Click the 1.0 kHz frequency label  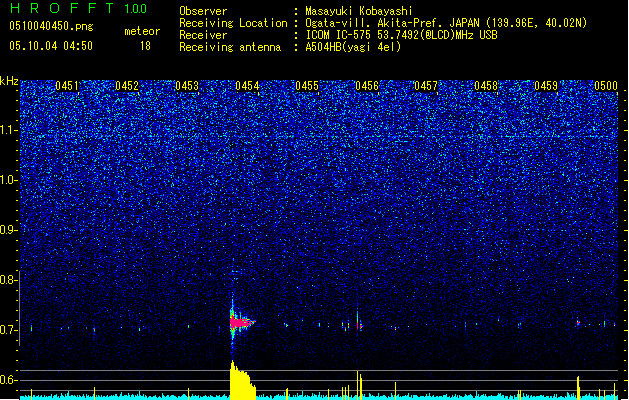[8, 181]
